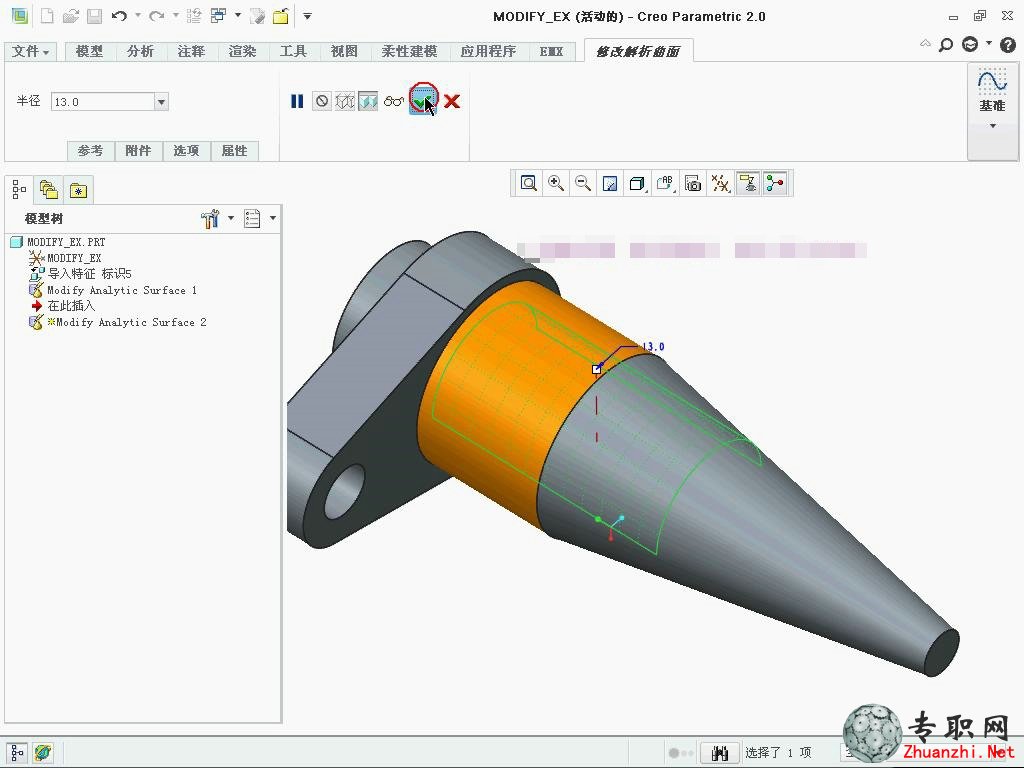Switch to the 模型 ribbon tab
Screen dimensions: 1024x768
click(x=89, y=51)
